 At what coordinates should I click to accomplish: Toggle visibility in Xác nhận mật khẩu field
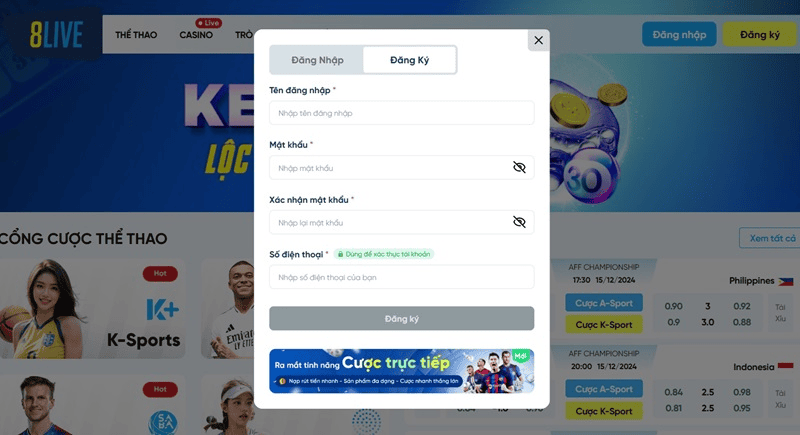click(519, 222)
